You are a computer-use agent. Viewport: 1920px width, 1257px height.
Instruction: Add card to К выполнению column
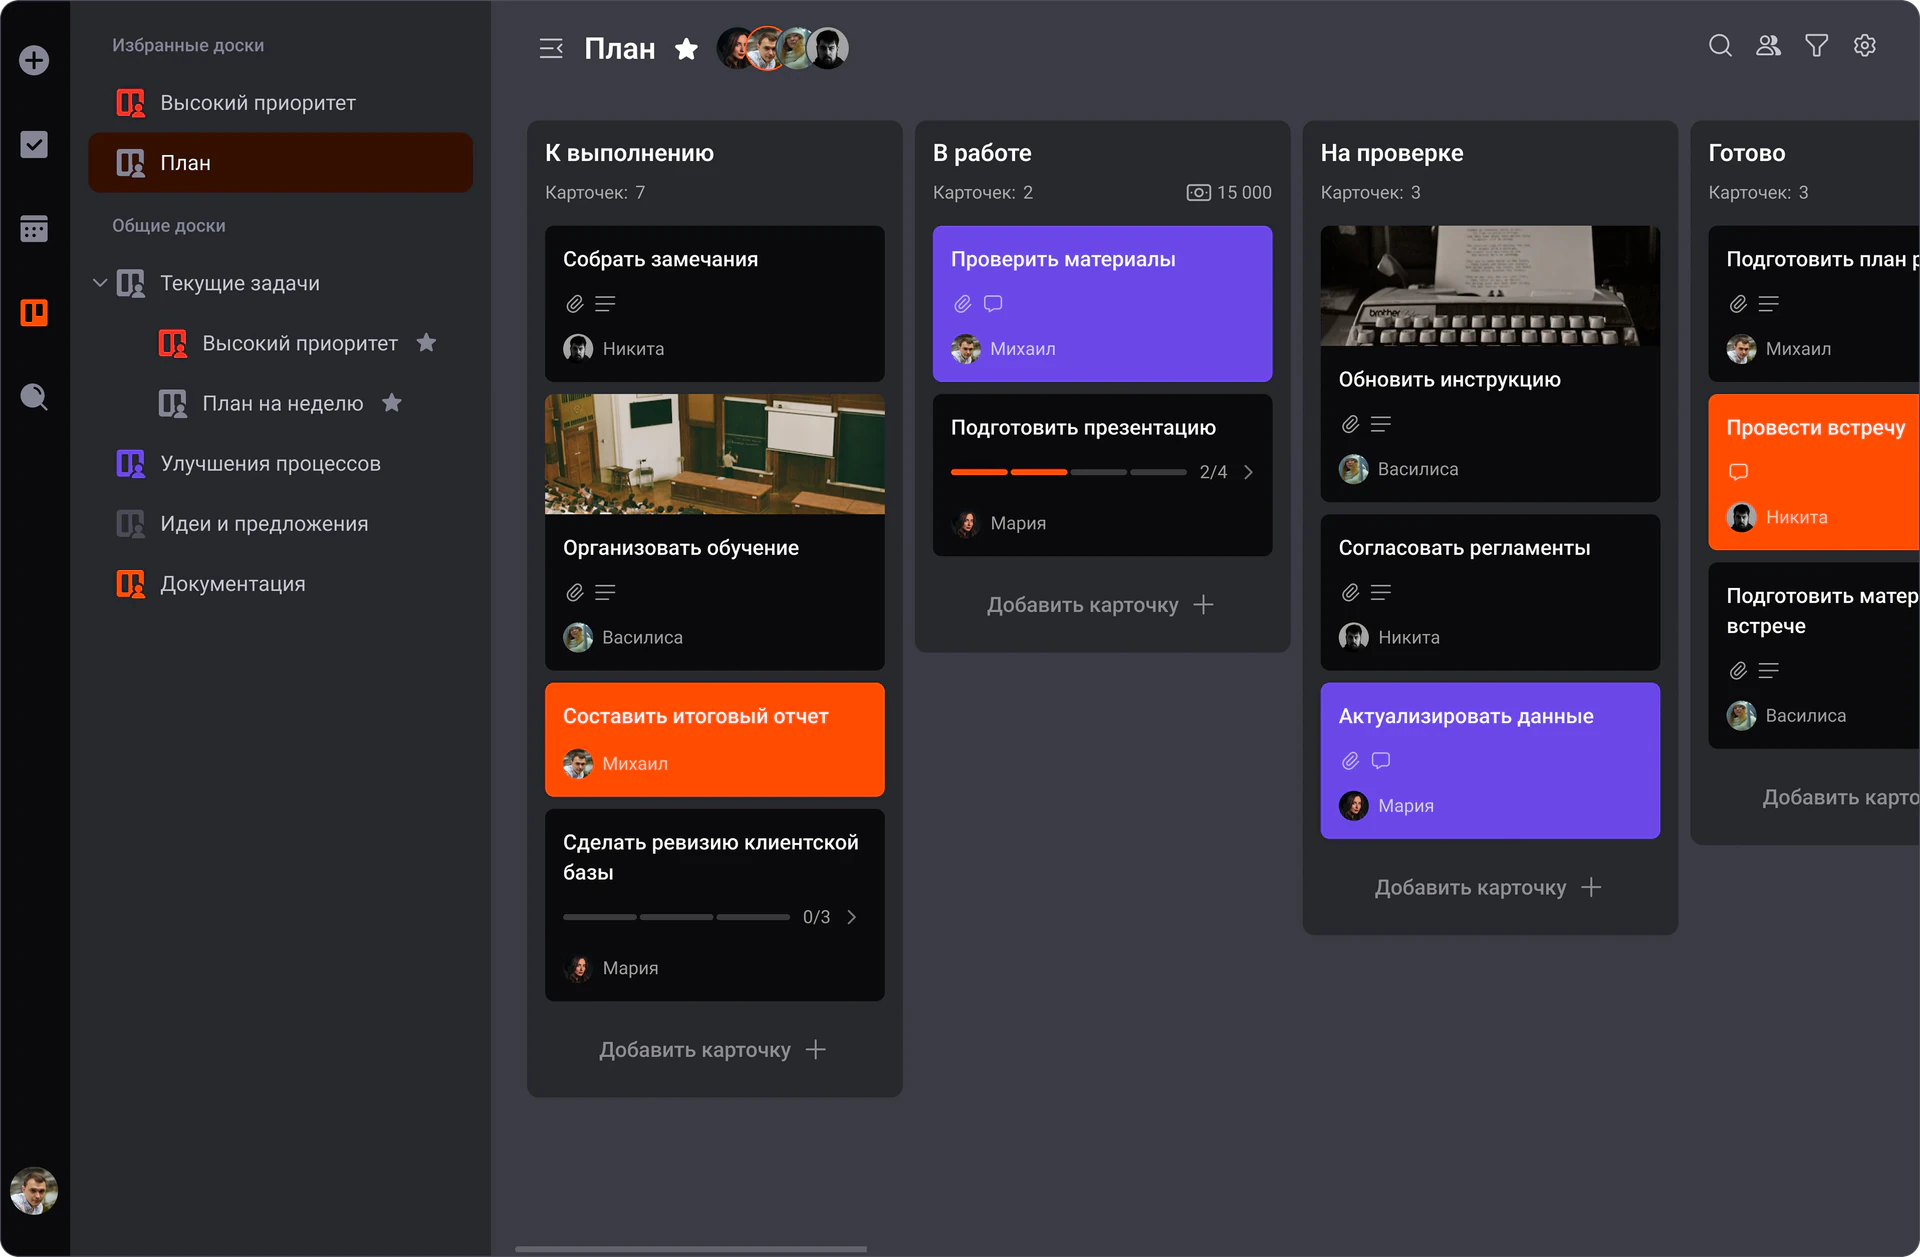click(714, 1050)
